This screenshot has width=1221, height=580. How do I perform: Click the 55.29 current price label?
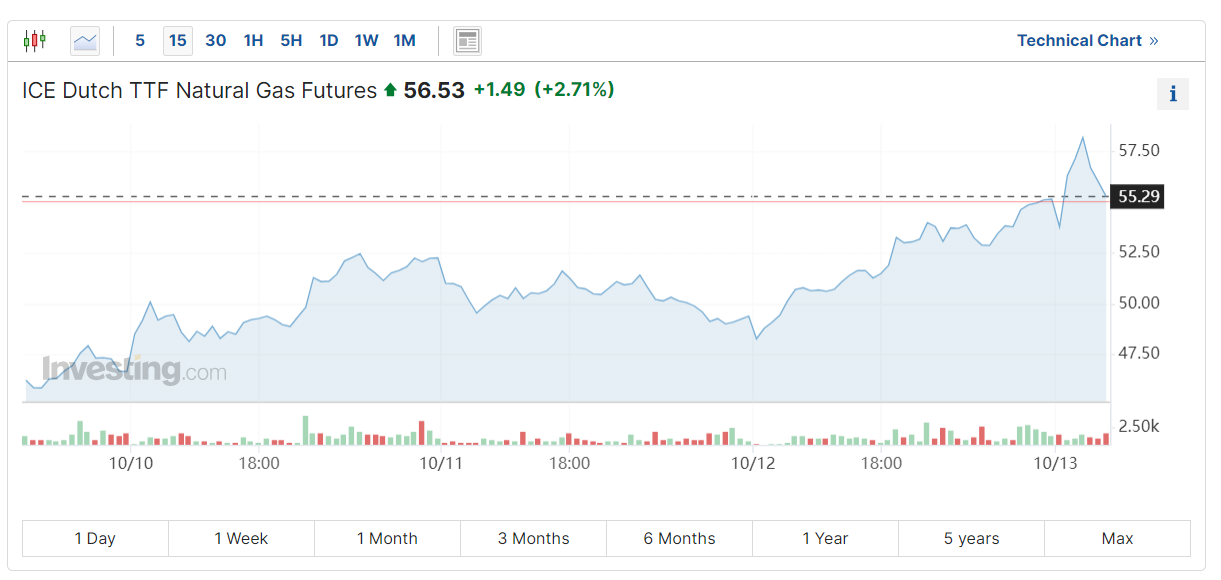point(1138,196)
